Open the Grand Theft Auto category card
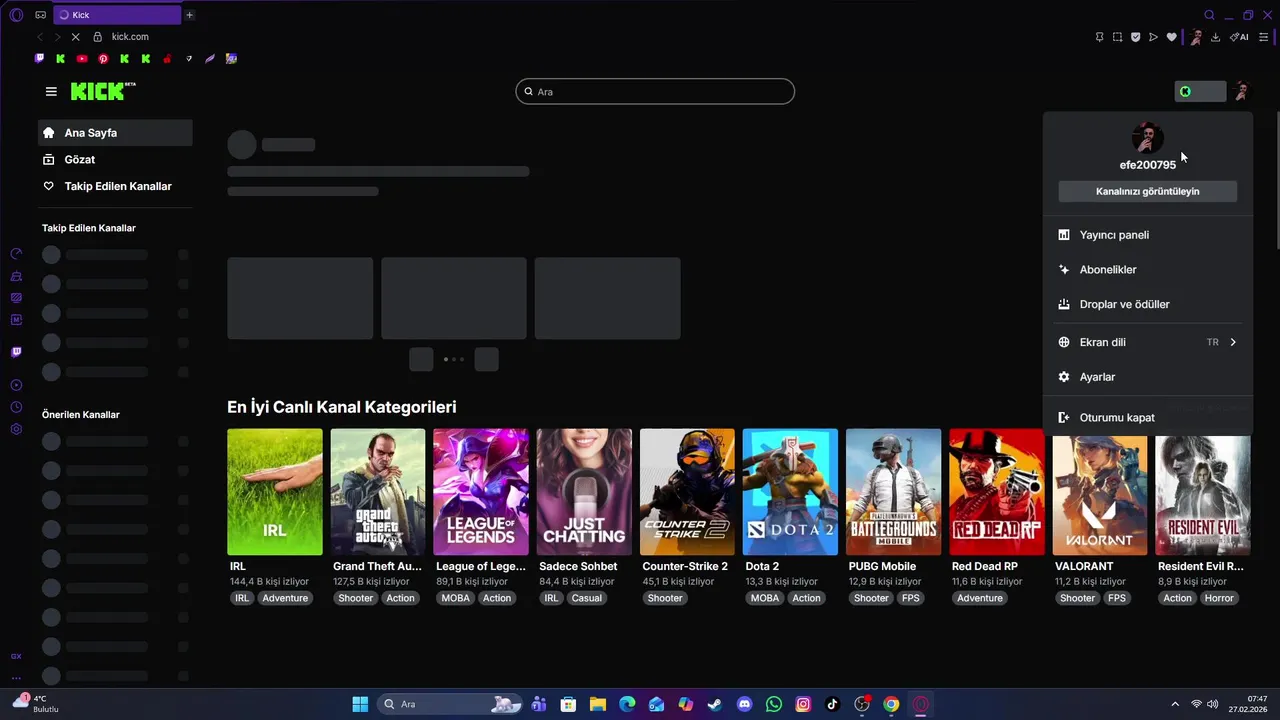 click(x=378, y=492)
